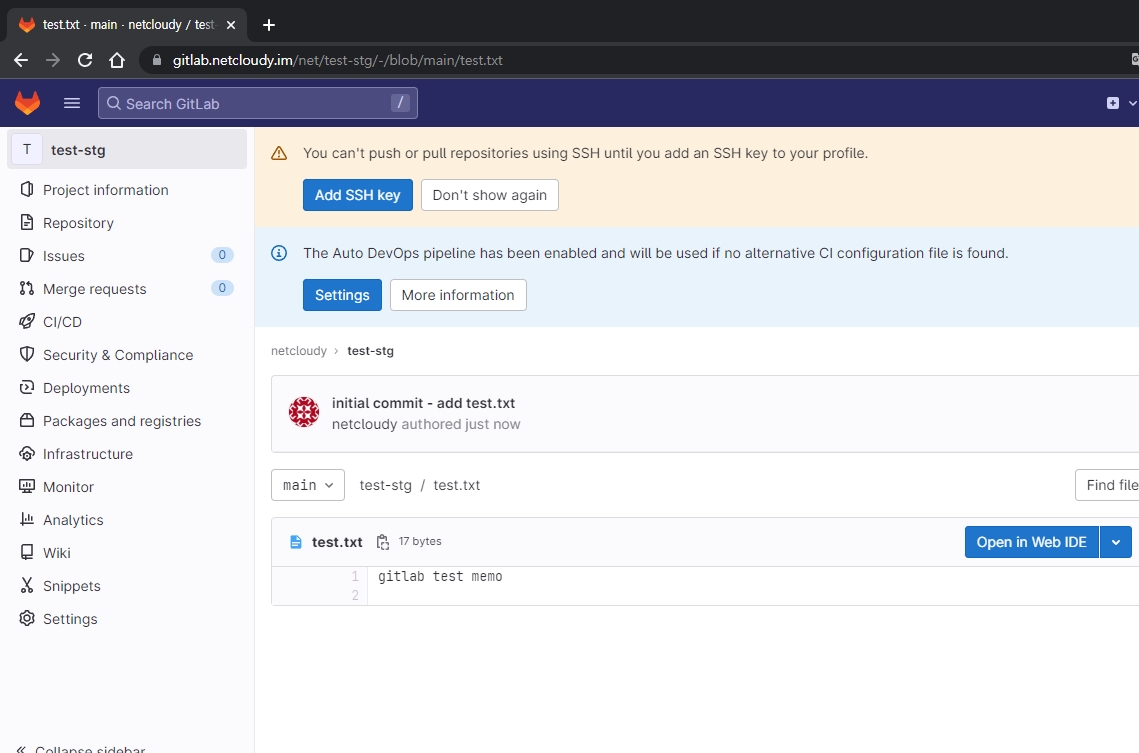1139x753 pixels.
Task: Click the test.txt document icon
Action: (296, 542)
